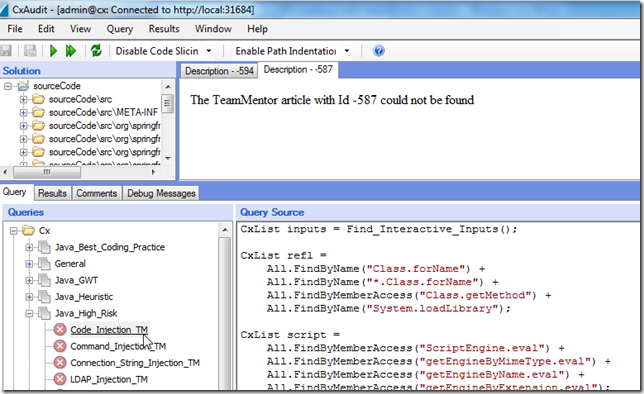Click the Disable Code Slicing button label
The width and height of the screenshot is (644, 394).
pos(157,51)
